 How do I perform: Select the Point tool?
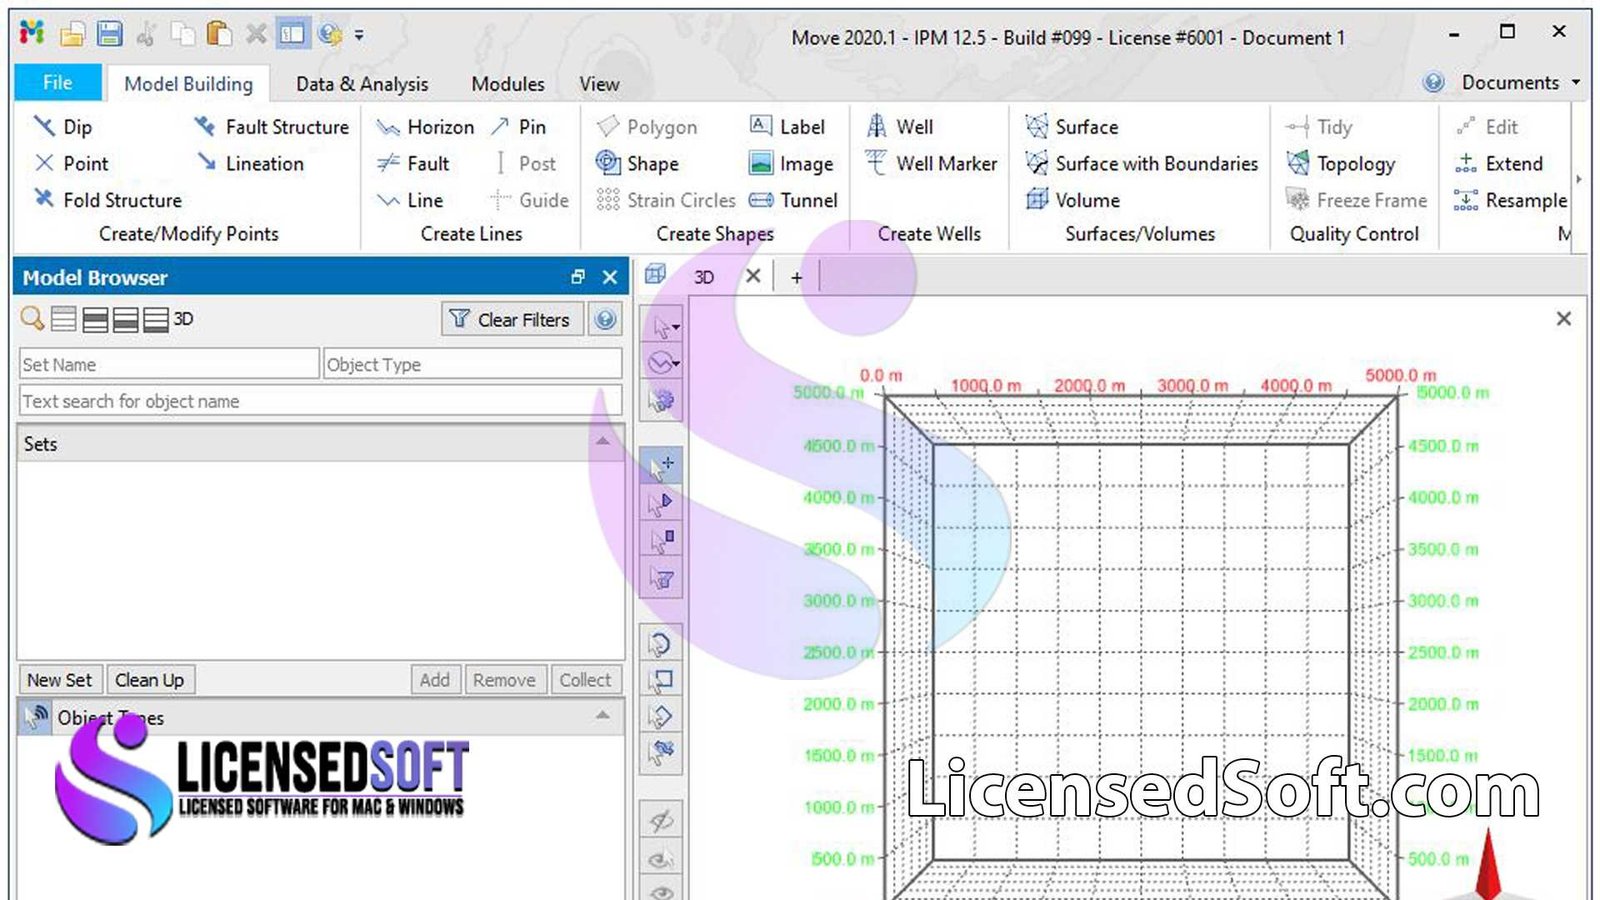71,163
